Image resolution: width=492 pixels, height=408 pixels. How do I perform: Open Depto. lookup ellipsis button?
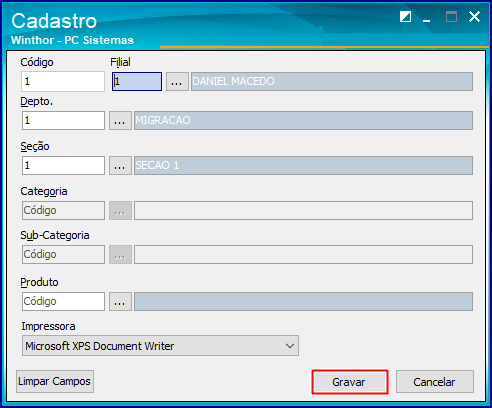coord(120,120)
